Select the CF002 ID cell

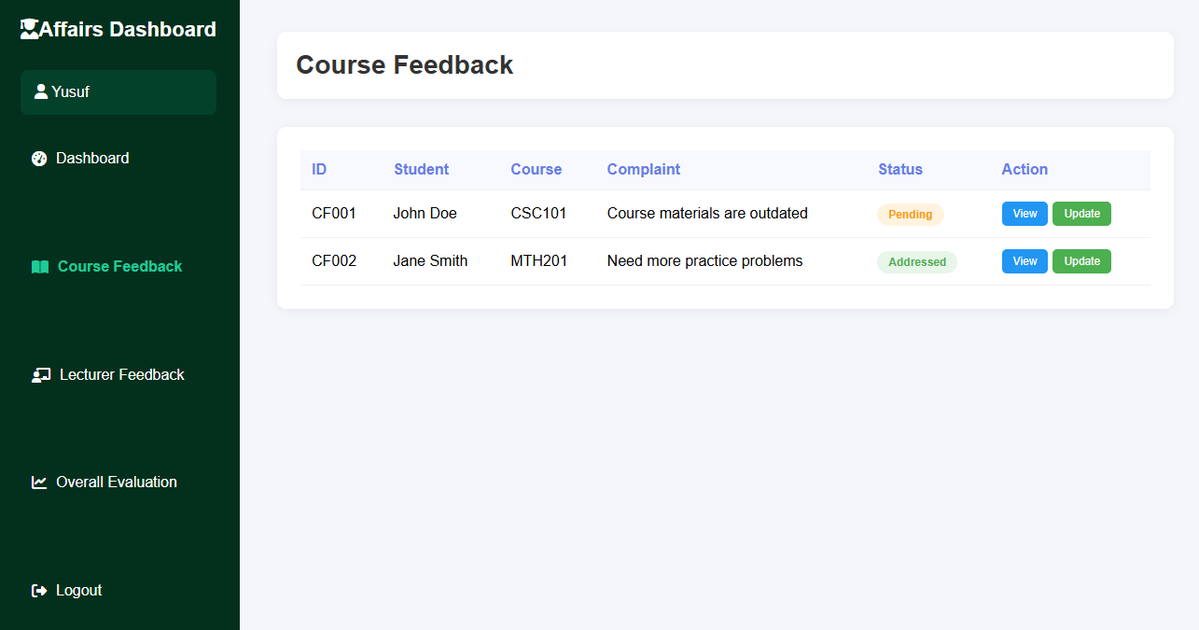(333, 261)
